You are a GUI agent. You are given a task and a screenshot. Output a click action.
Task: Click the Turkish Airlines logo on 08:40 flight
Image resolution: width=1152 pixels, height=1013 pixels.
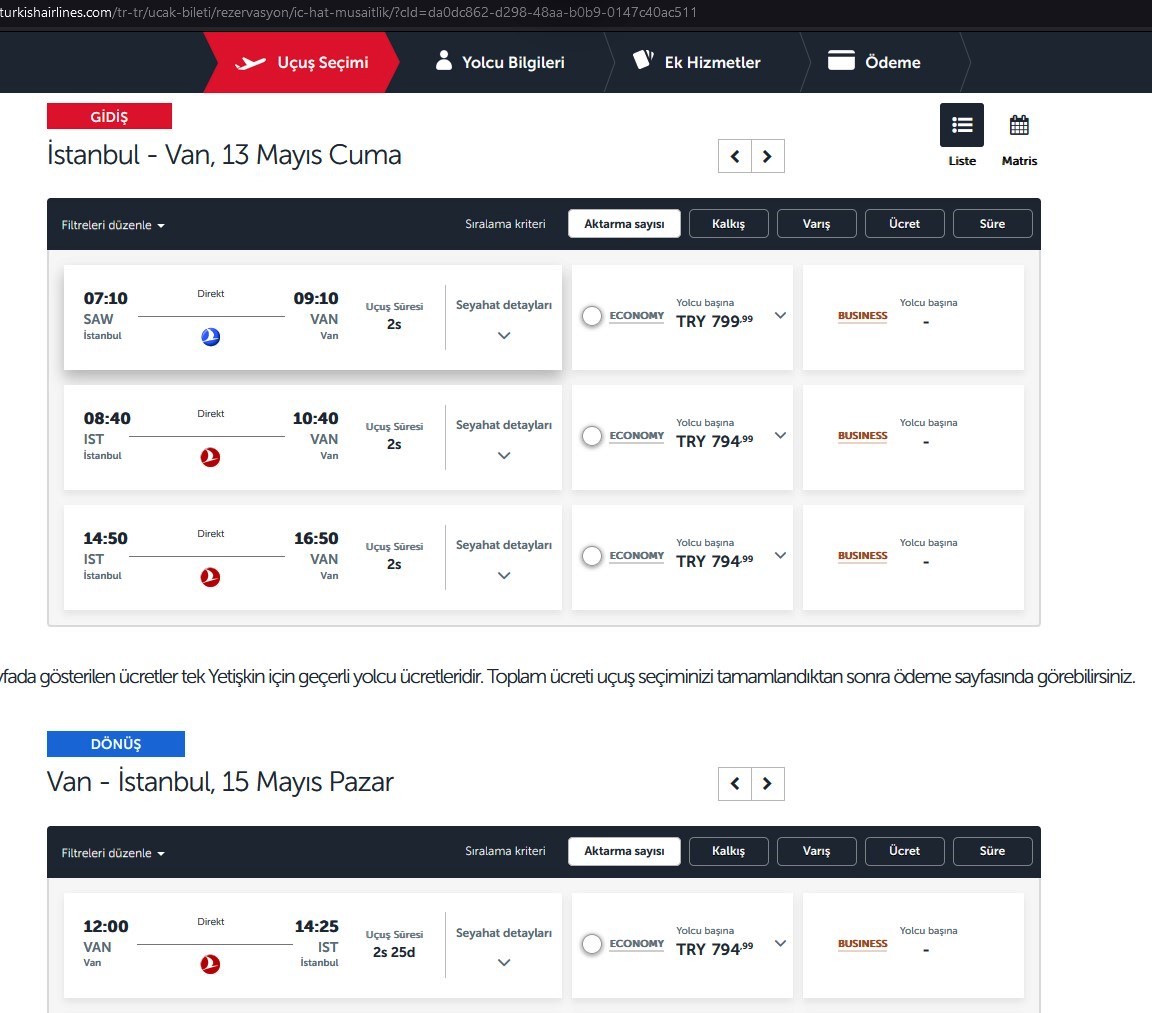211,457
